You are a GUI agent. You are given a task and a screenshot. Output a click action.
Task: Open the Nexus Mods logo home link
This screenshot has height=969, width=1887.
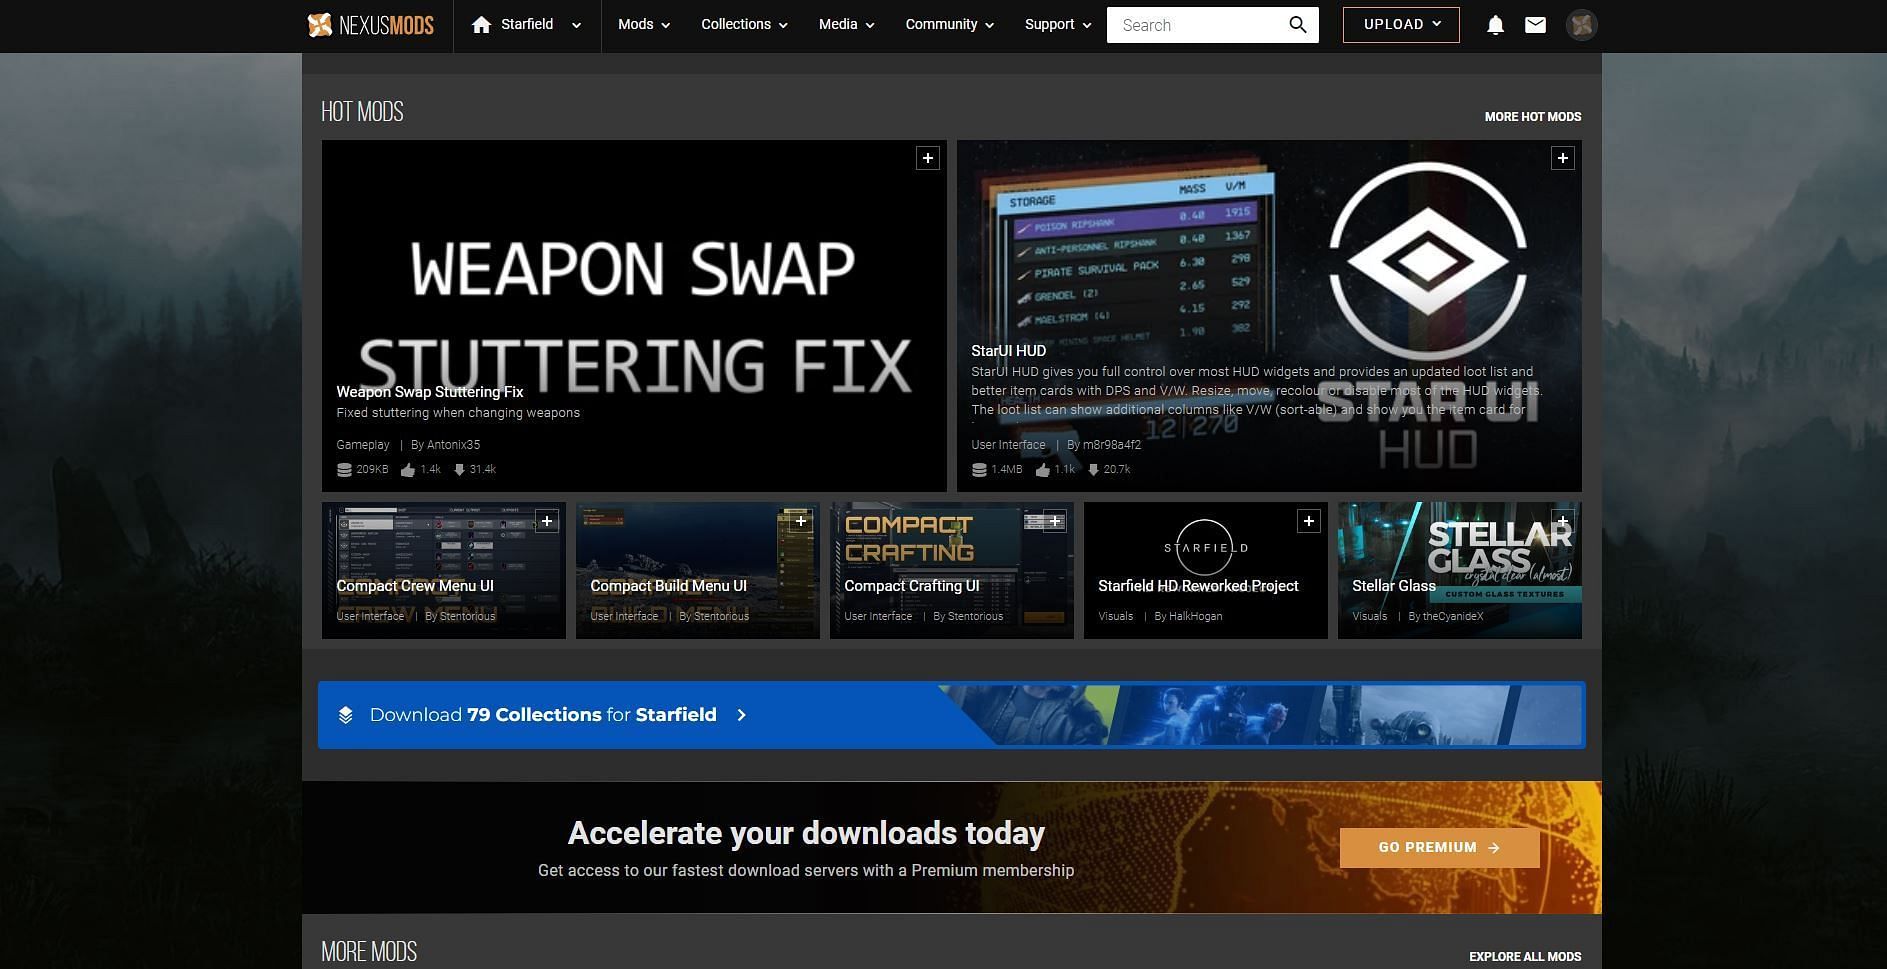[371, 25]
